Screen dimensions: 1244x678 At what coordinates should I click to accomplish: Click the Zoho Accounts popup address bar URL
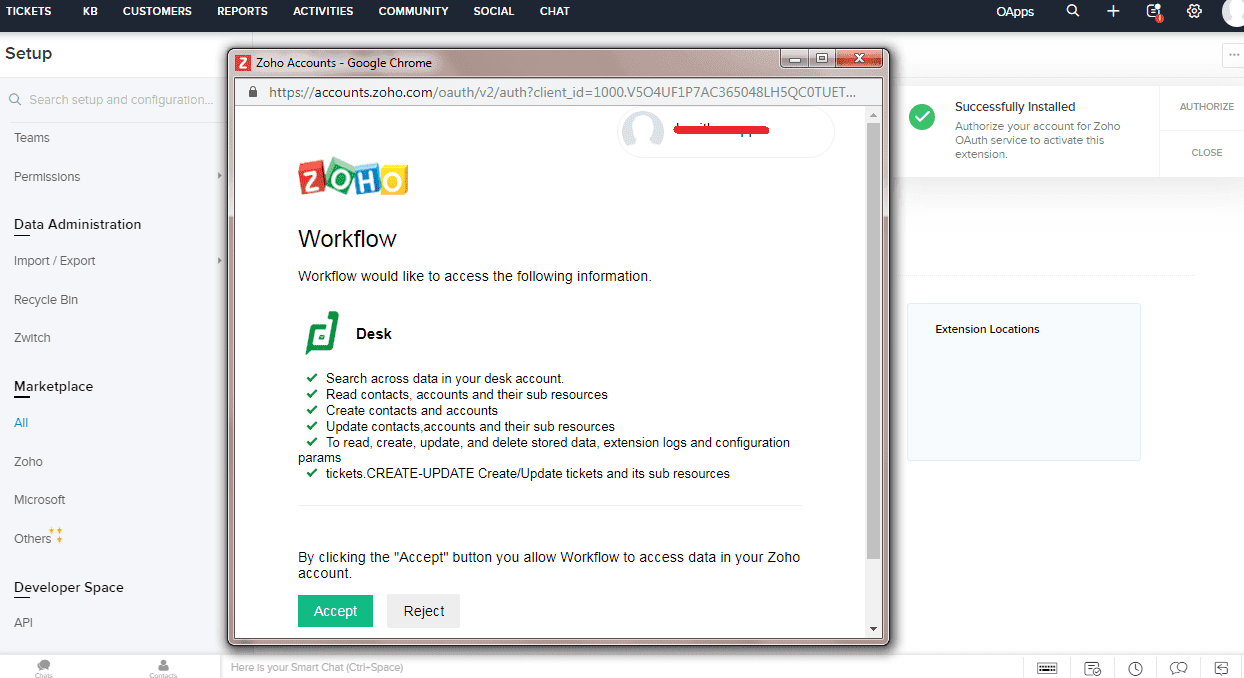(x=562, y=92)
